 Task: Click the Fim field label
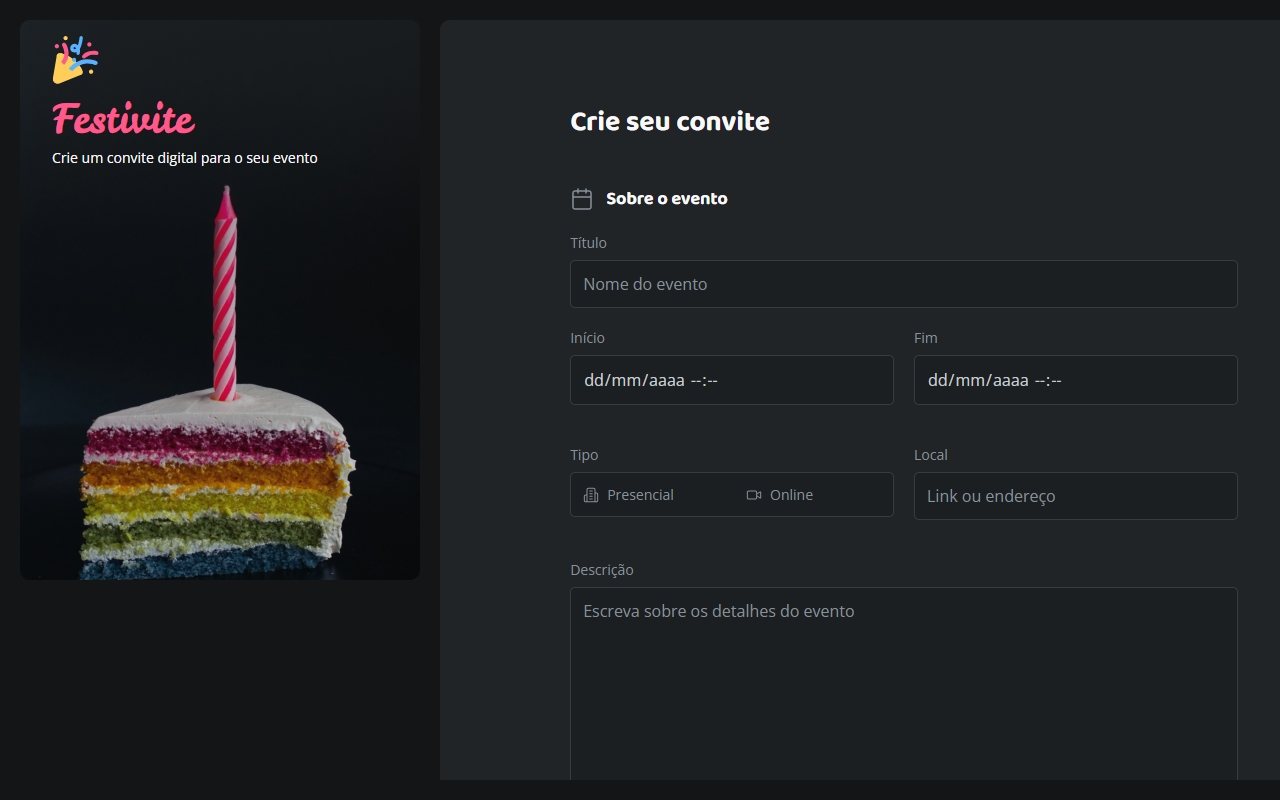pos(926,338)
